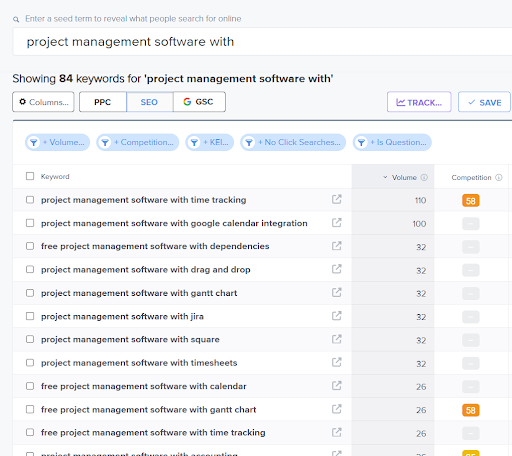Open external link for 'free ... with calendar' row
This screenshot has width=512, height=456.
337,386
